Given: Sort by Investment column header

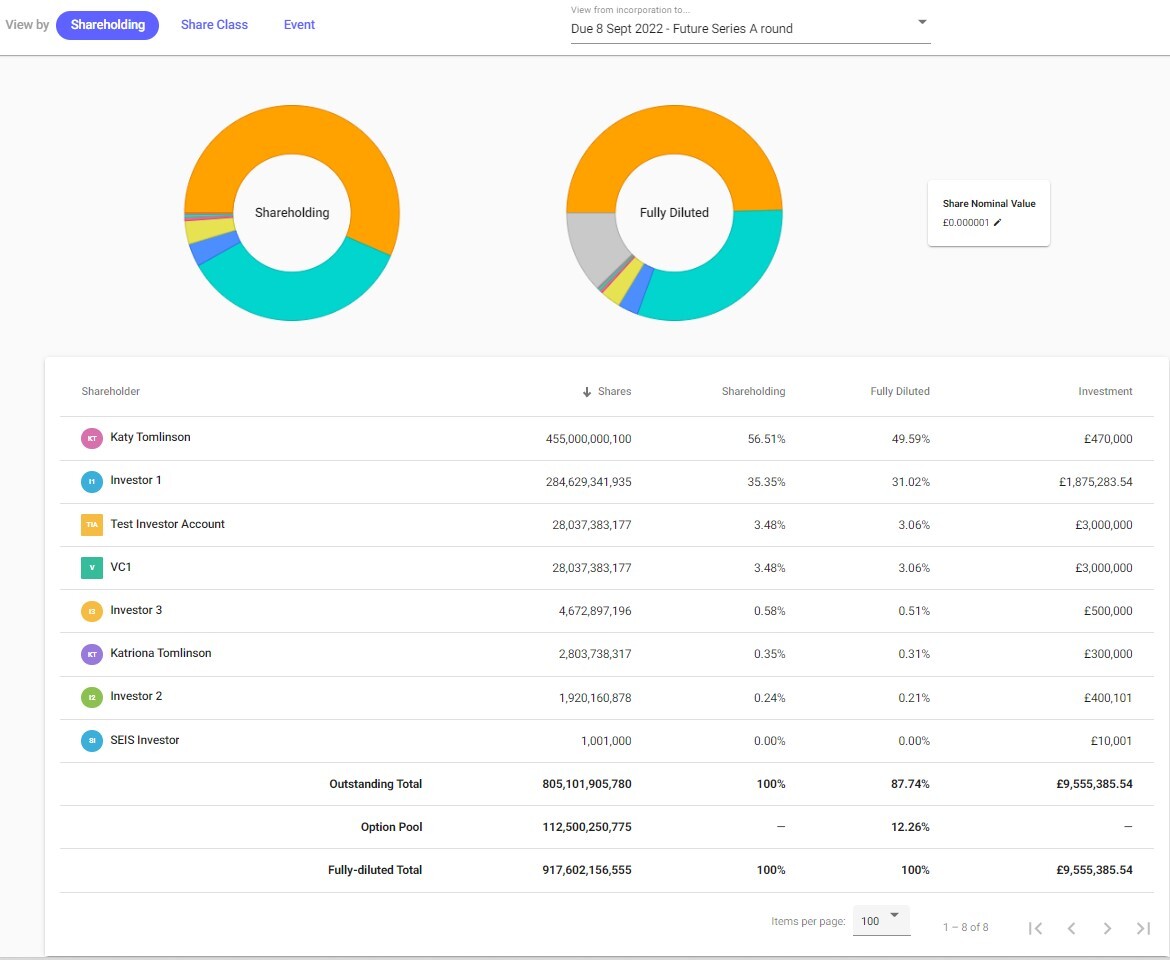Looking at the screenshot, I should point(1105,392).
